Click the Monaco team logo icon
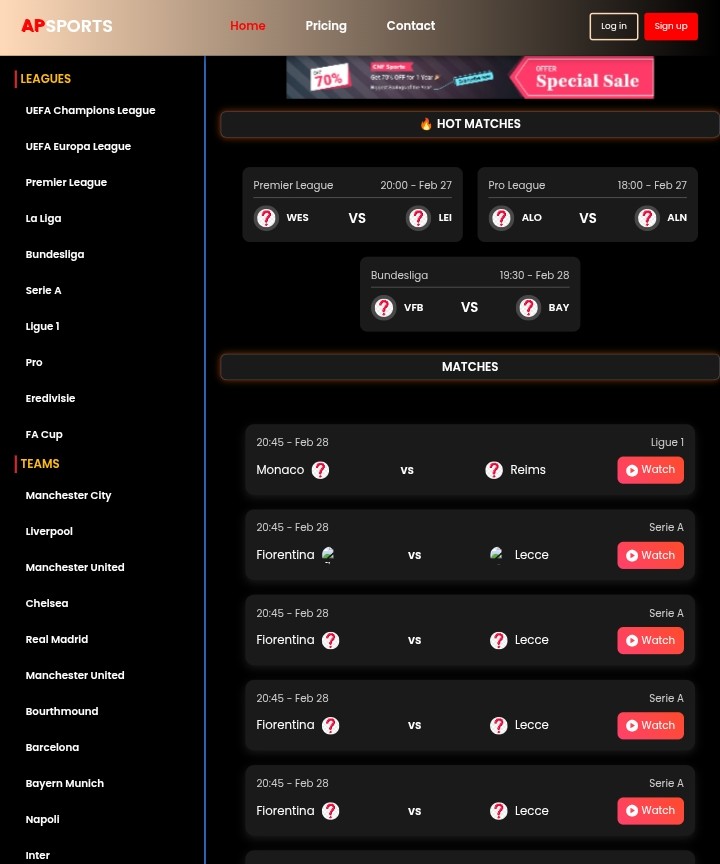The height and width of the screenshot is (864, 720). pyautogui.click(x=320, y=470)
